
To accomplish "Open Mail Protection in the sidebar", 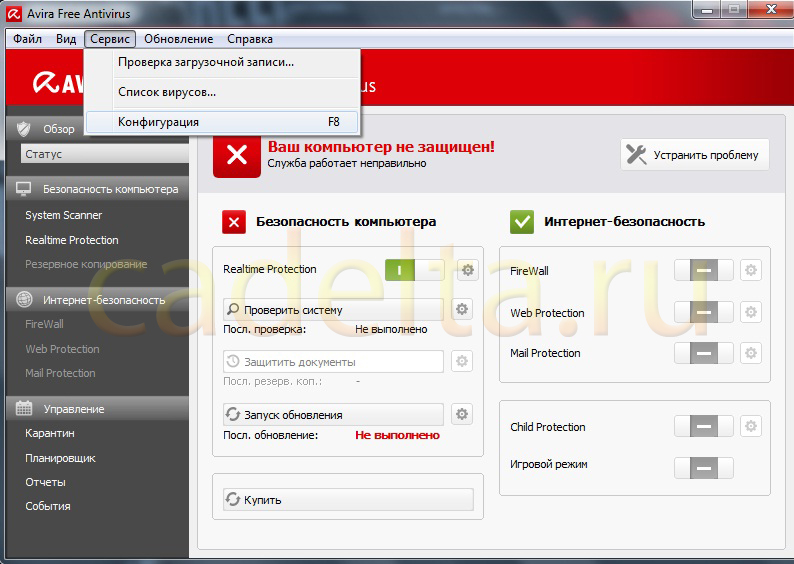I will (x=60, y=373).
